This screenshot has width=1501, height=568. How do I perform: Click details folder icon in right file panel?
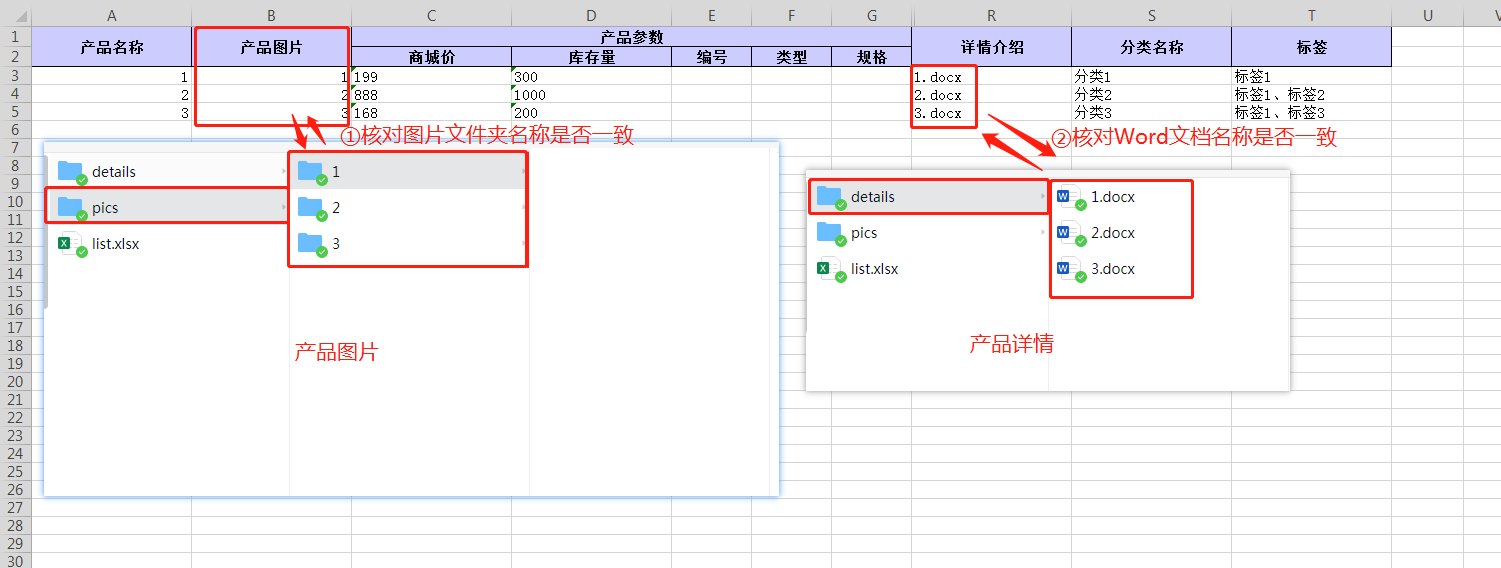coord(830,196)
